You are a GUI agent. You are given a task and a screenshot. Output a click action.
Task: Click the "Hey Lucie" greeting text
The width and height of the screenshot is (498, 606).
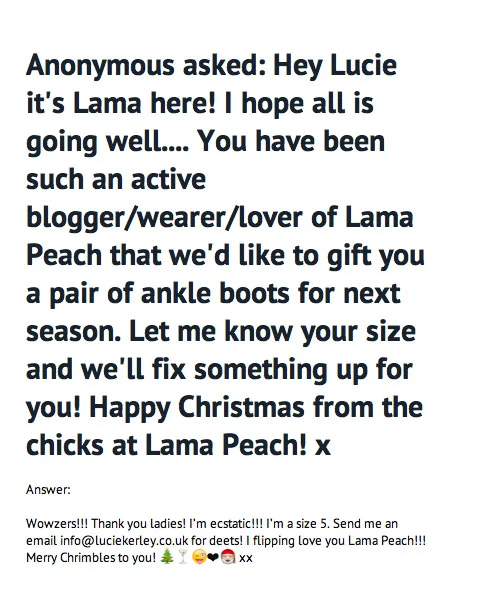pyautogui.click(x=335, y=66)
